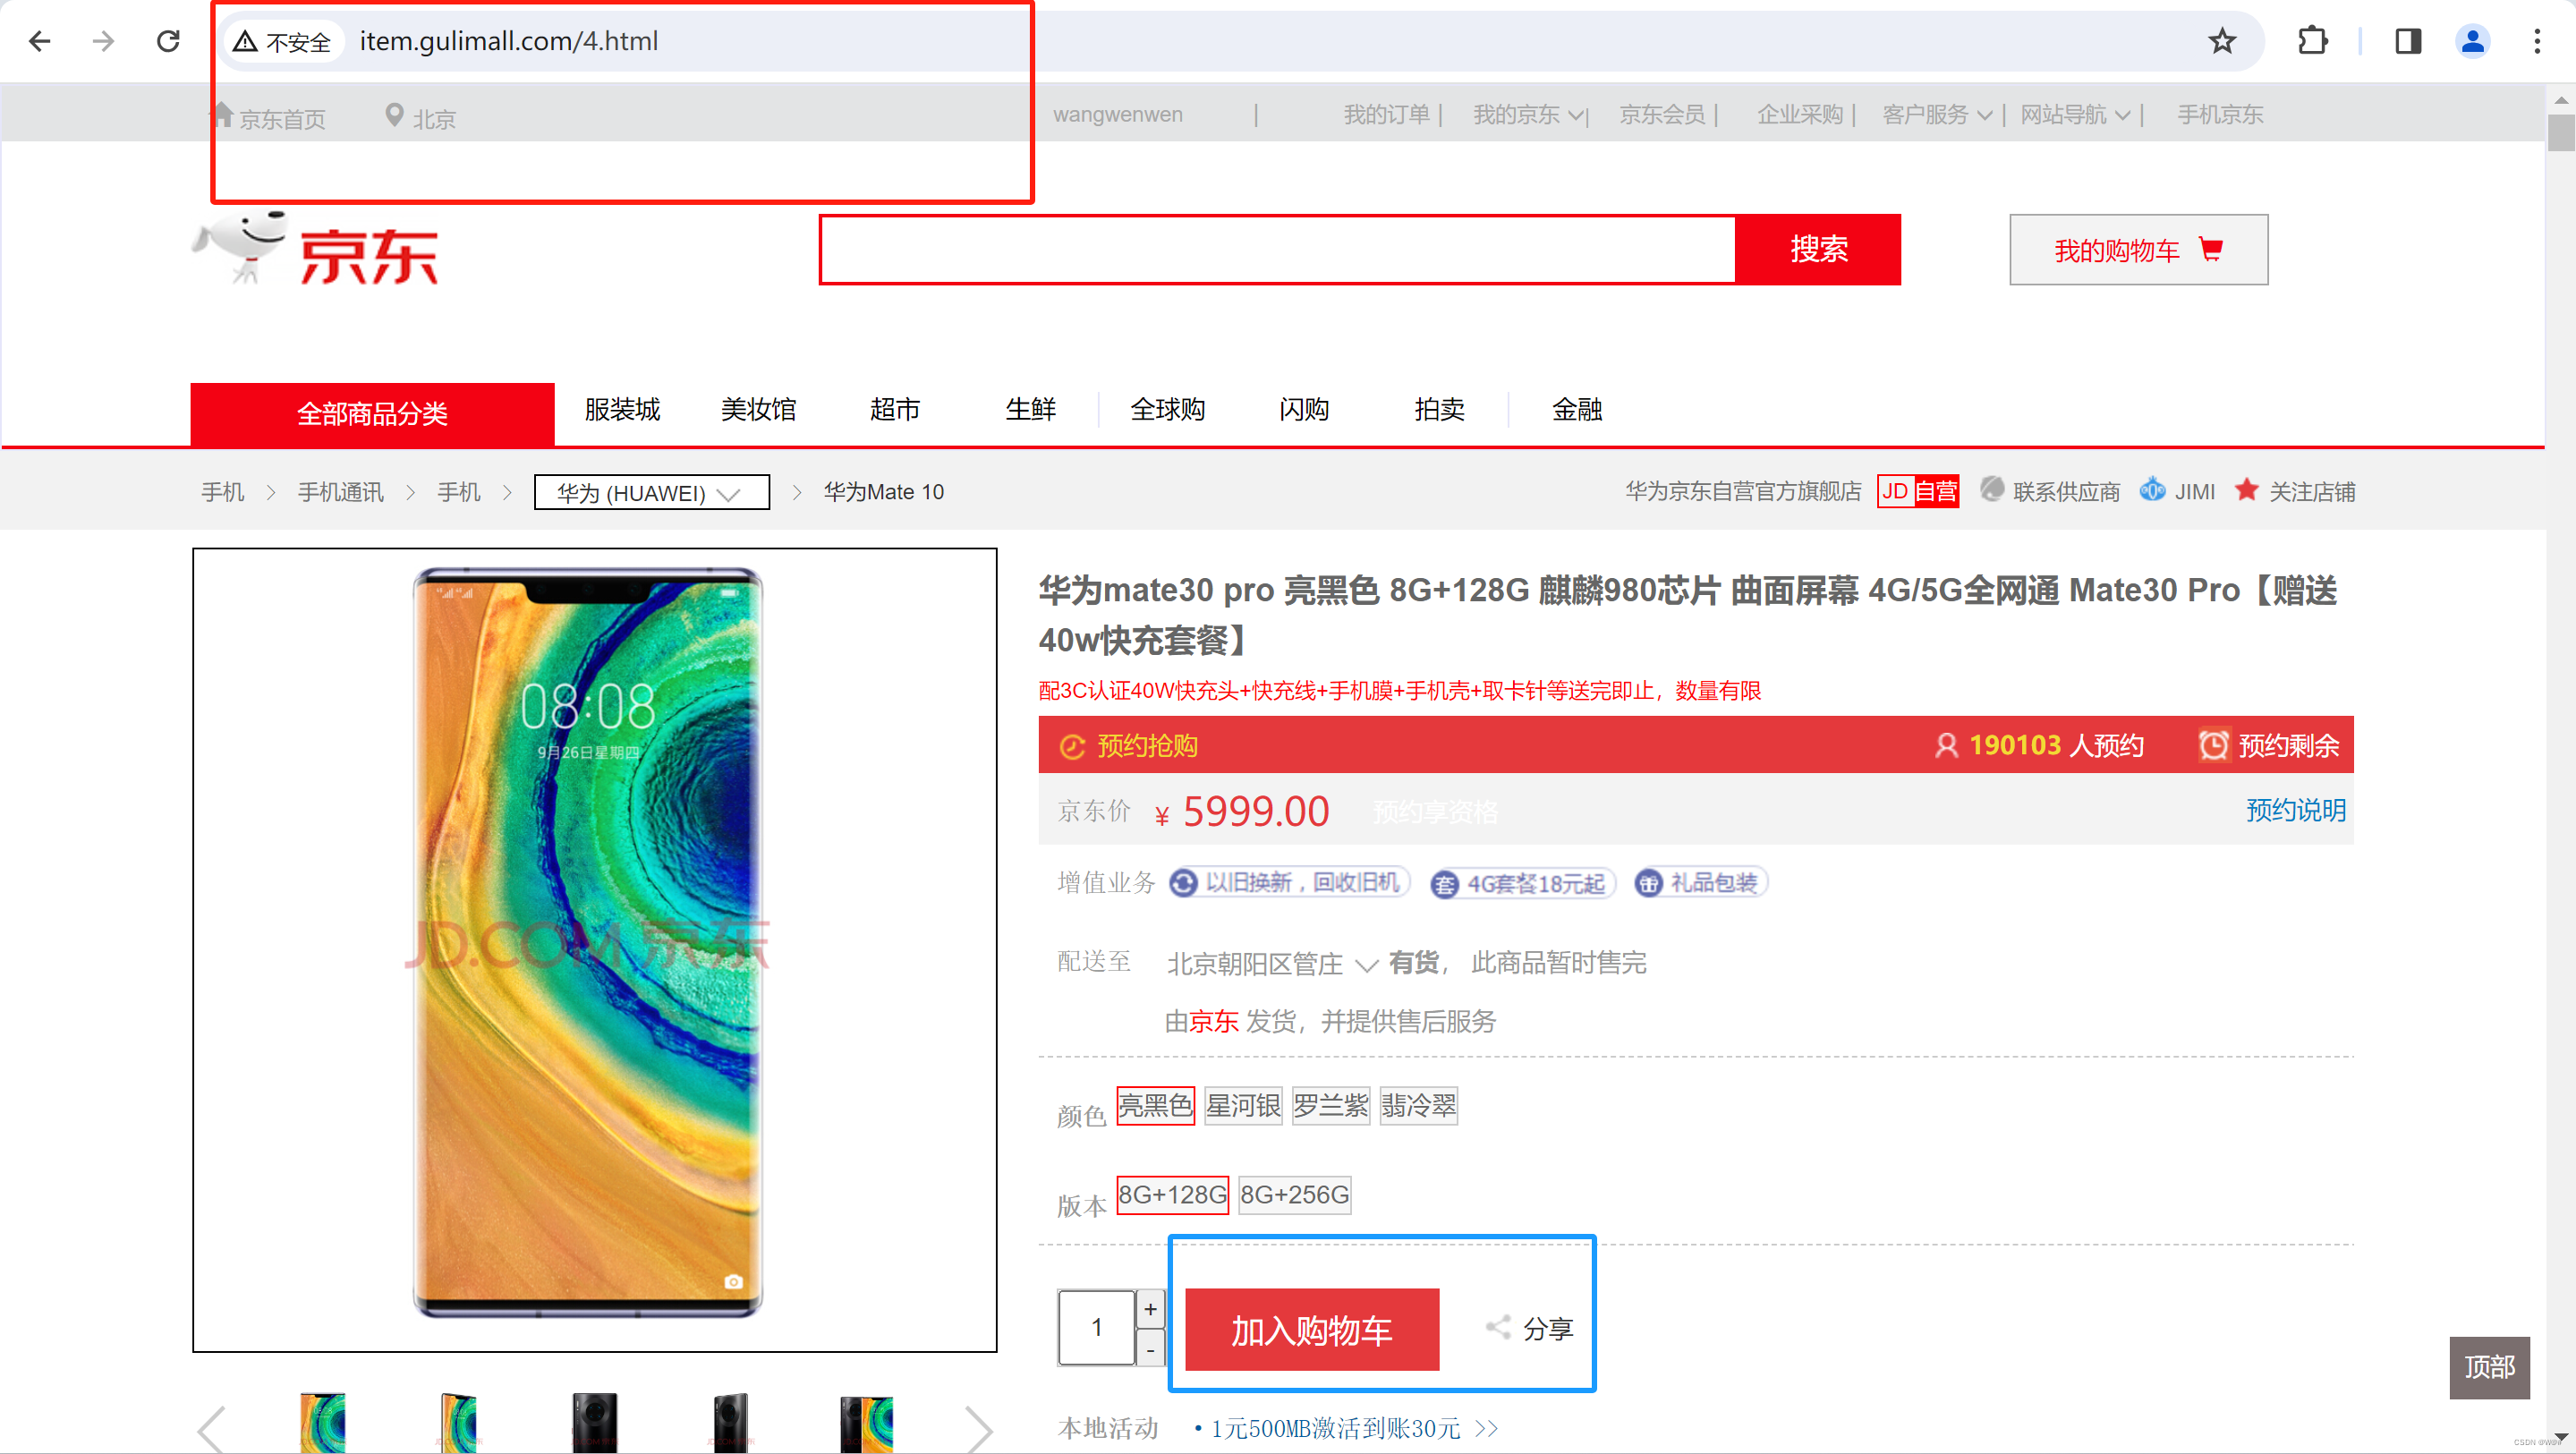Screen dimensions: 2576x1454
Task: Click the red 搜索 button
Action: [x=1818, y=249]
